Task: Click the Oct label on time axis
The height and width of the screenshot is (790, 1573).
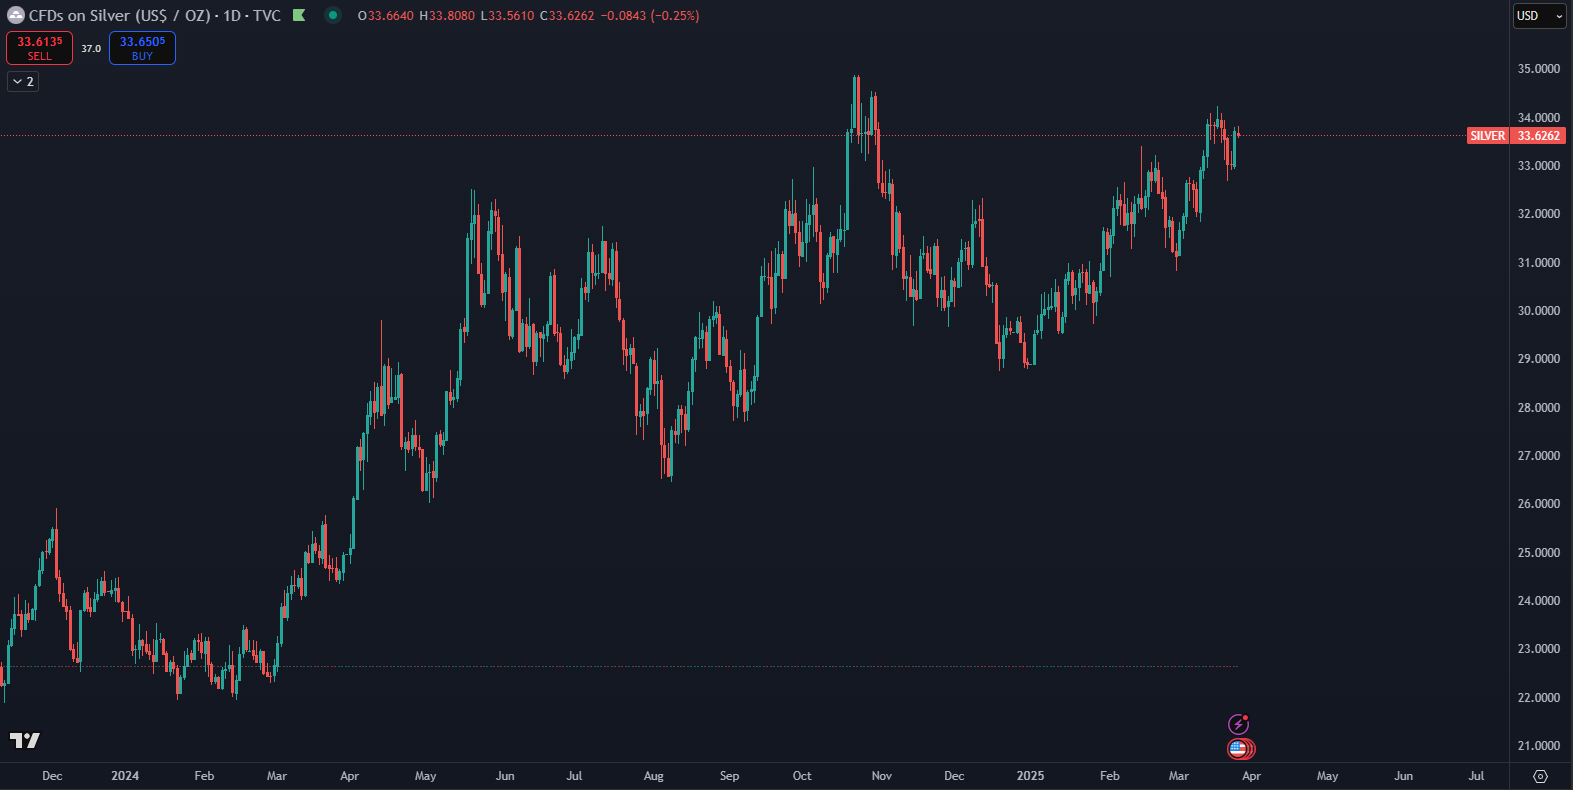Action: [802, 776]
